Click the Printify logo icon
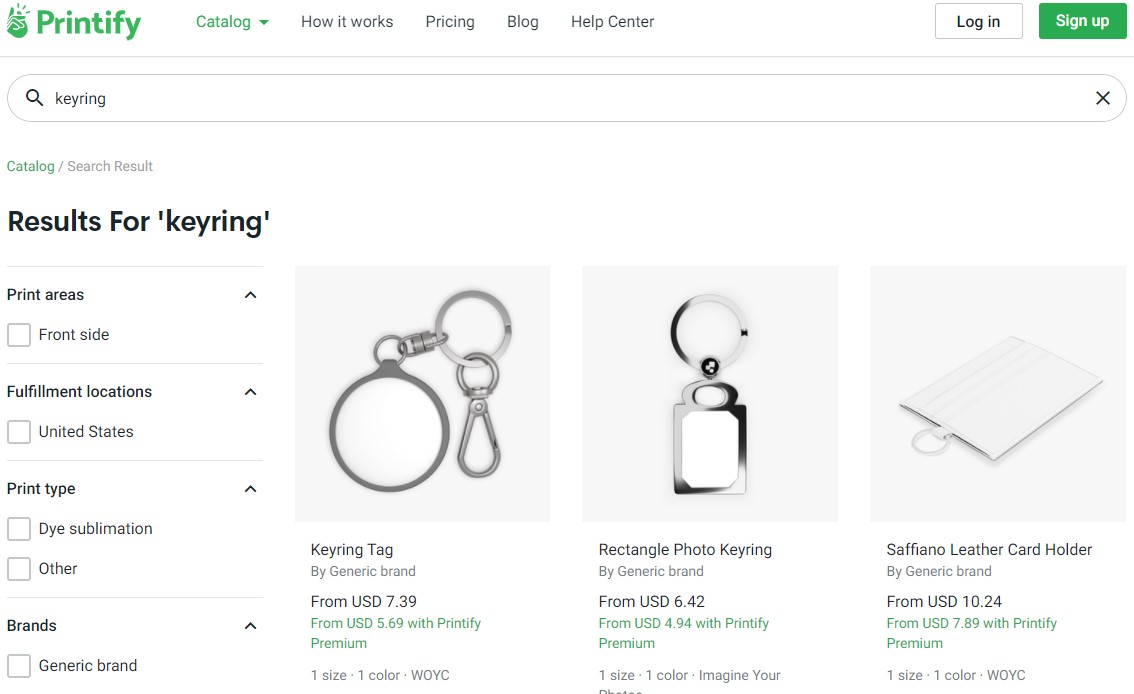Viewport: 1134px width, 694px height. point(18,21)
